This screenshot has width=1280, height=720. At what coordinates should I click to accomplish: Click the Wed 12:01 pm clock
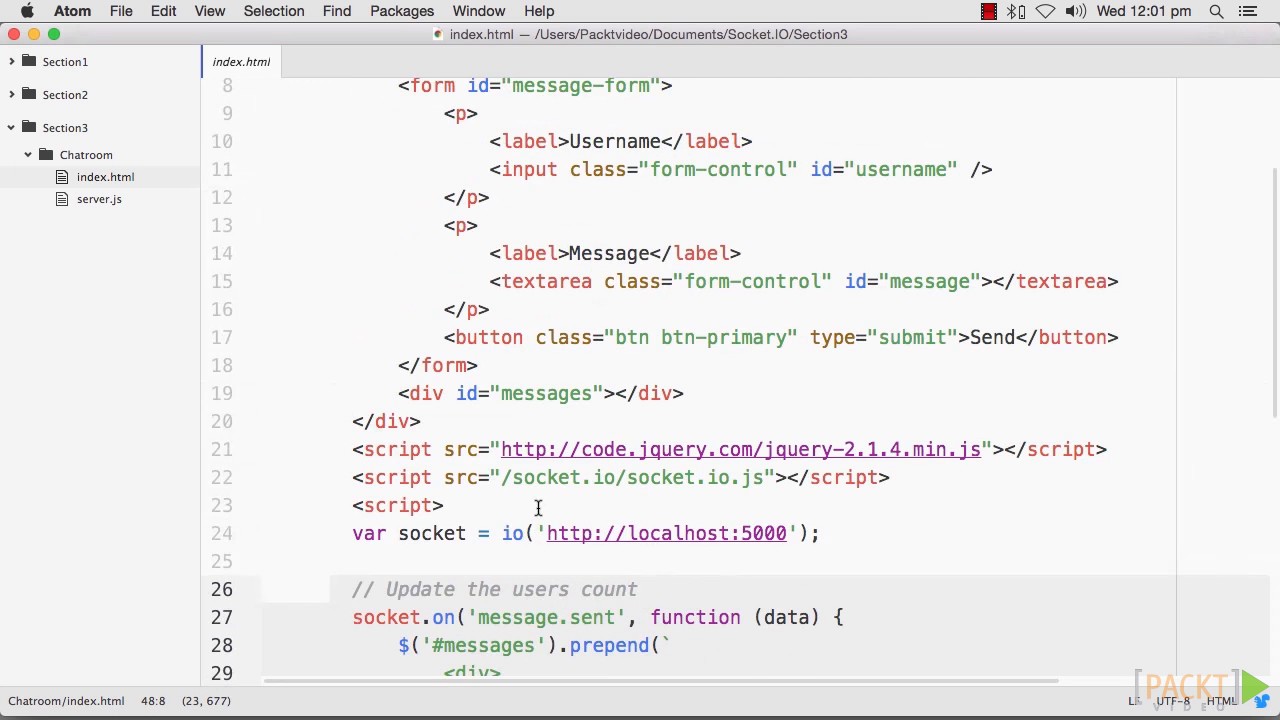click(1144, 11)
